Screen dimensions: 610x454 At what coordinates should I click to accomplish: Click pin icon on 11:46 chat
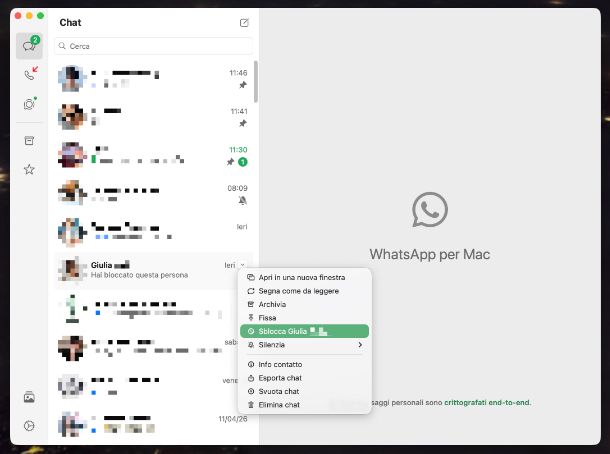tap(243, 85)
